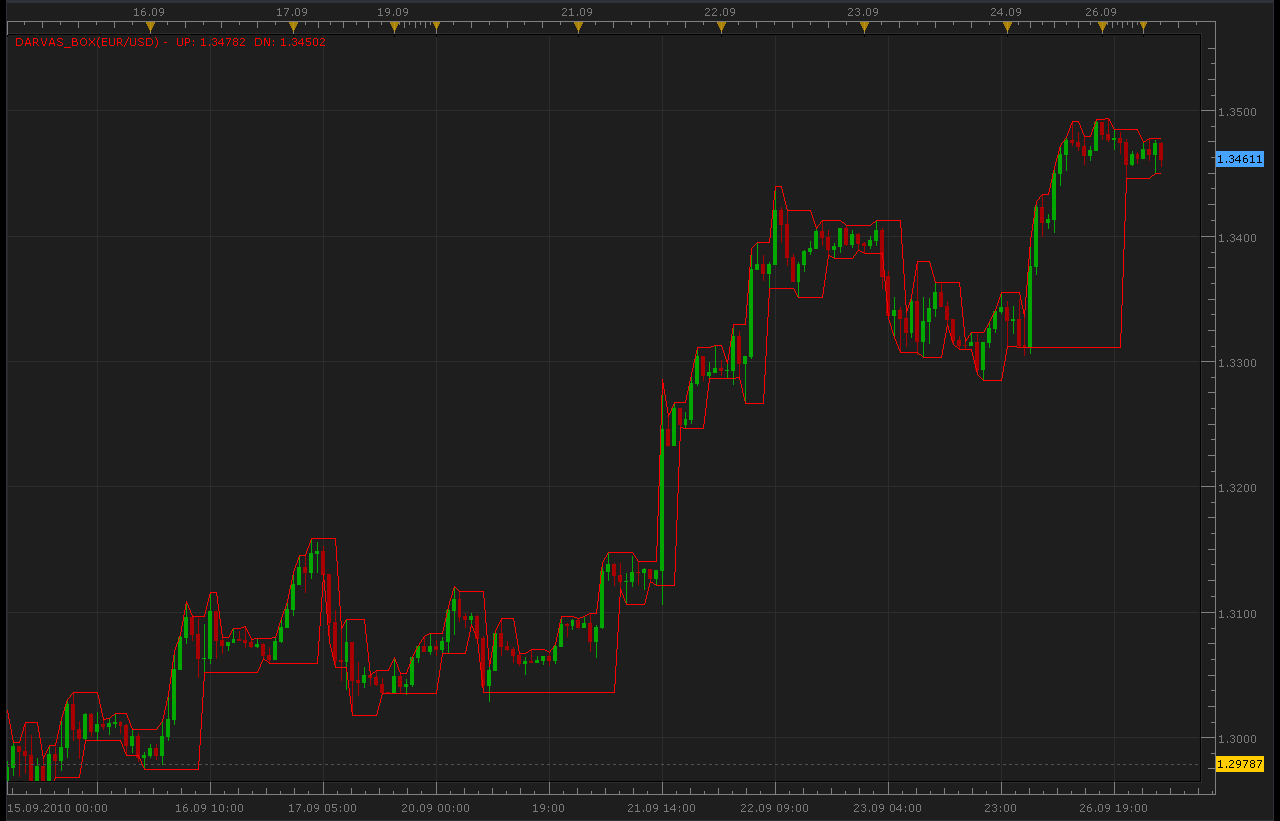Screen dimensions: 1280x821
Task: Click the 21.09 date in top ruler
Action: 577,12
